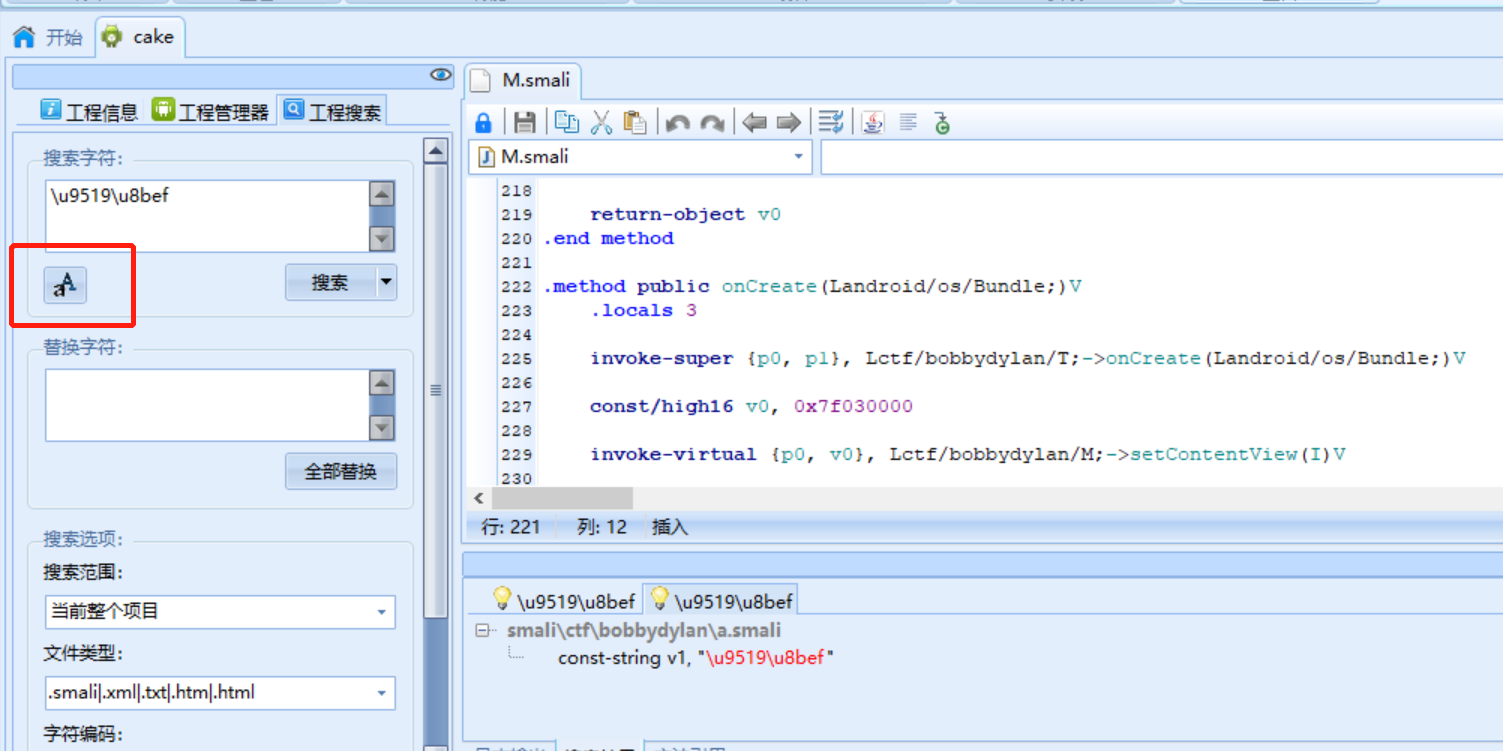Viewport: 1503px width, 751px height.
Task: Click up arrow of 替换字符 box scrollbar
Action: point(382,383)
